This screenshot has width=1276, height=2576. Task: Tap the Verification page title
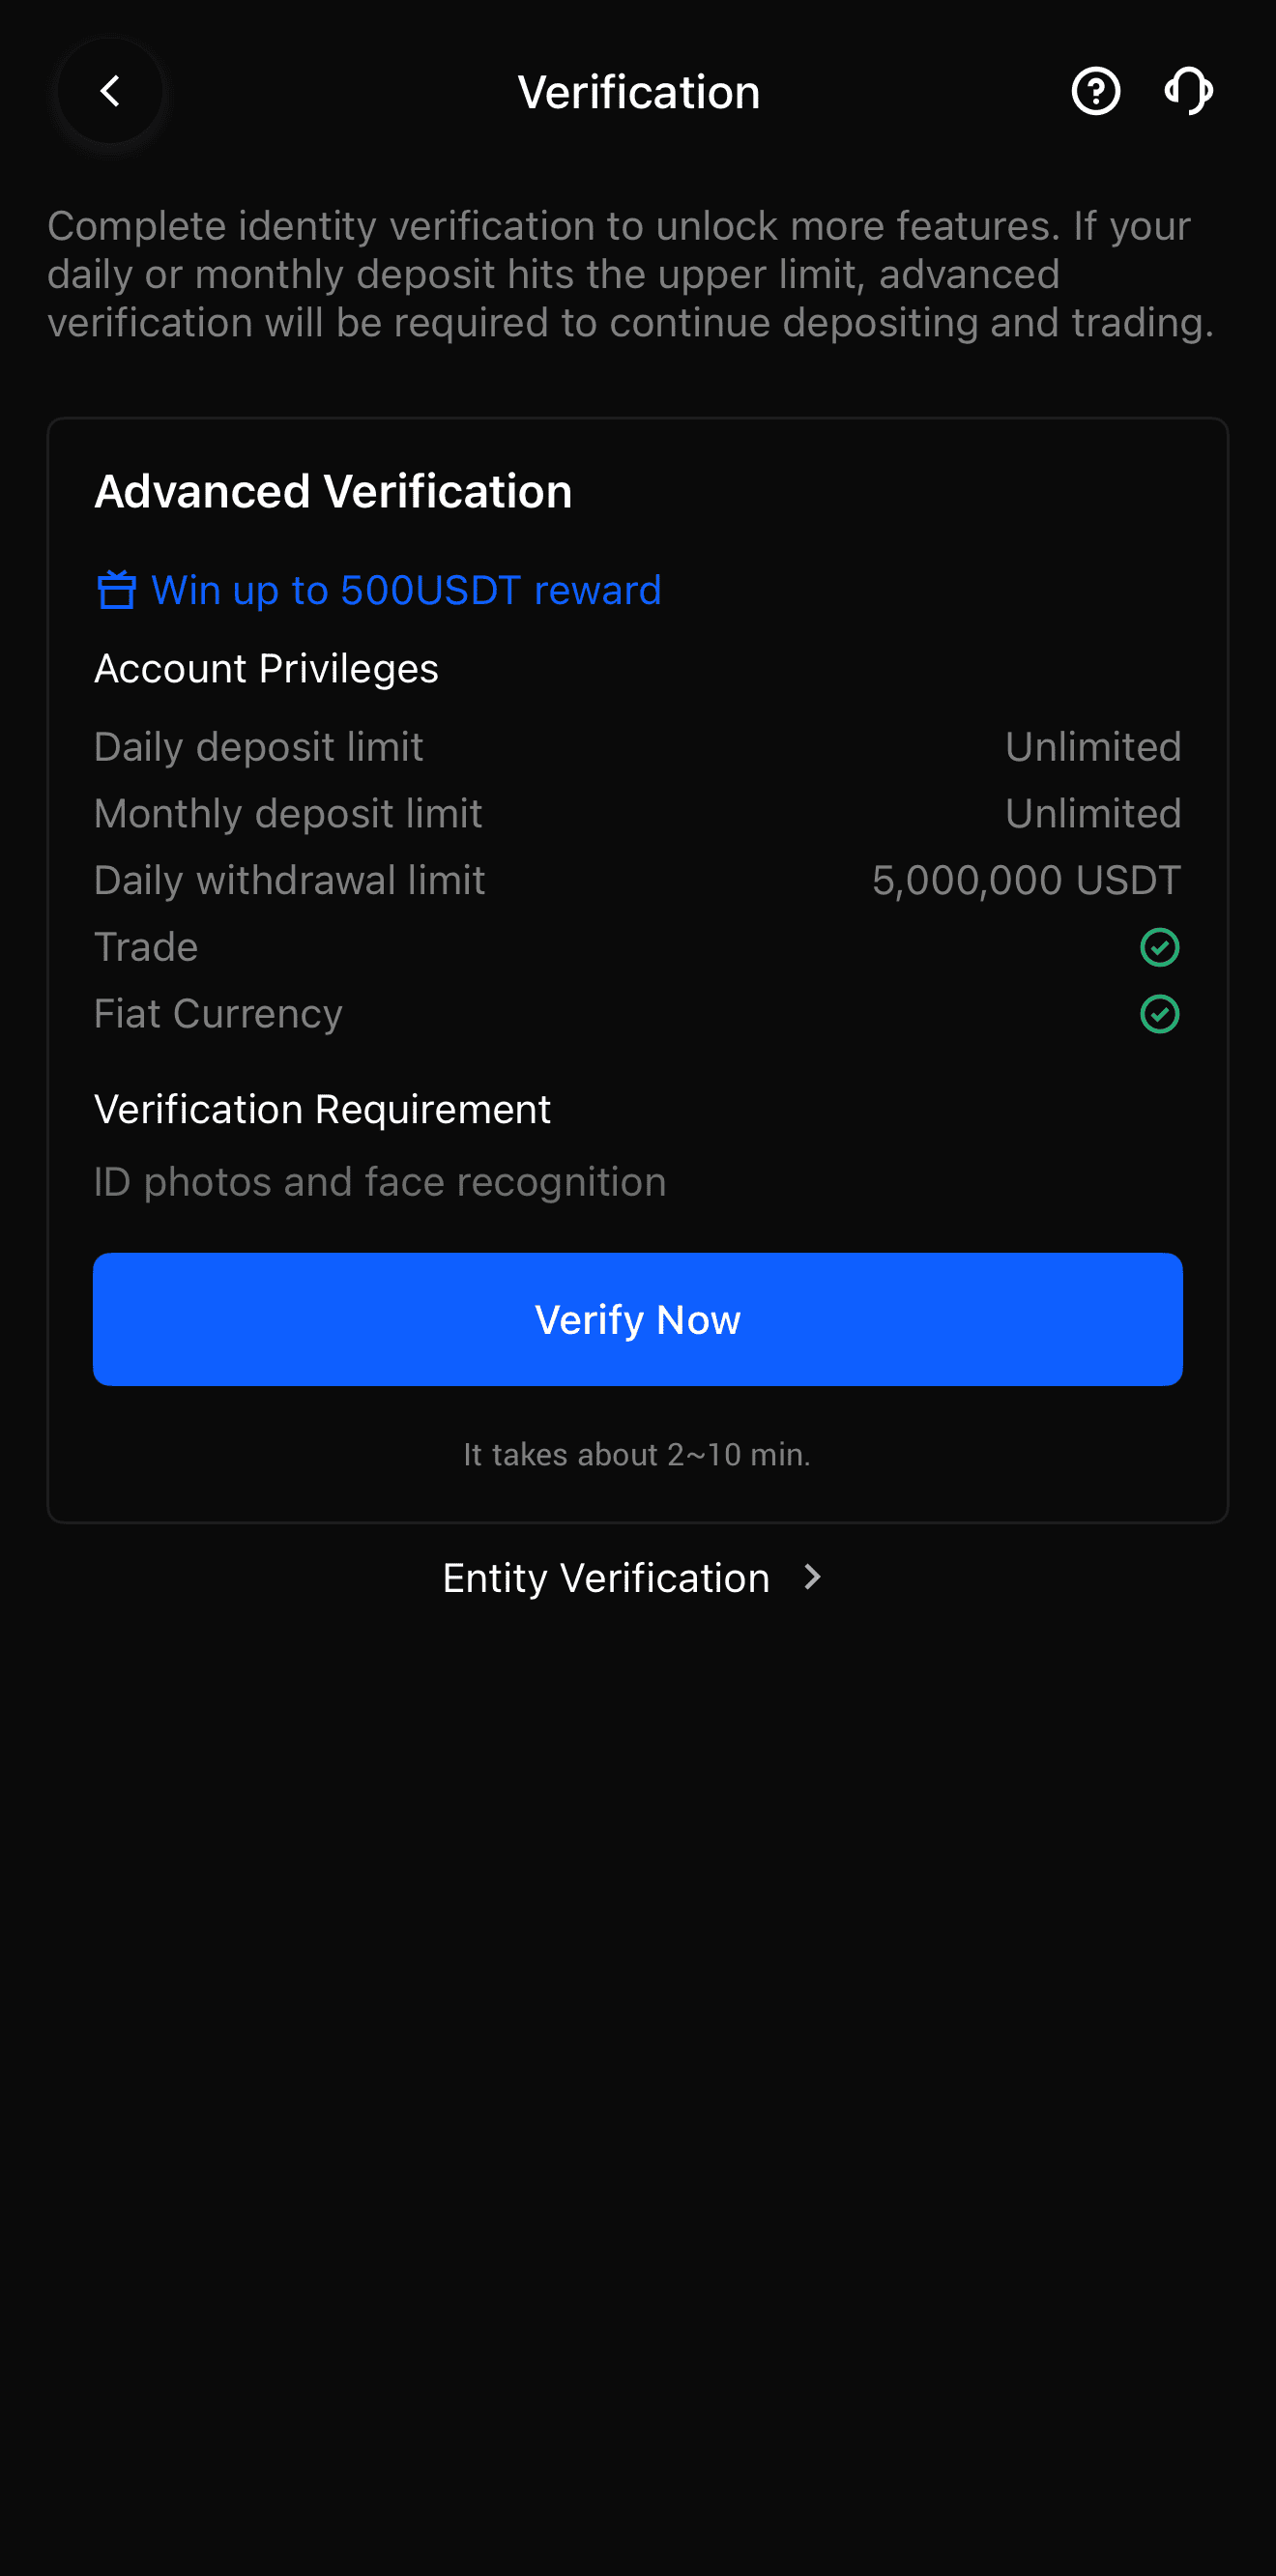(x=638, y=92)
